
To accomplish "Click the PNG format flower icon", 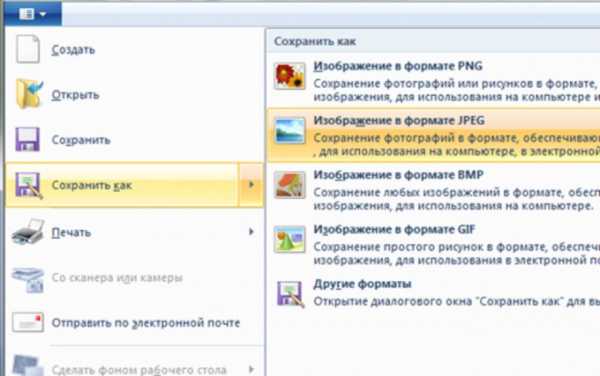I will pos(290,76).
